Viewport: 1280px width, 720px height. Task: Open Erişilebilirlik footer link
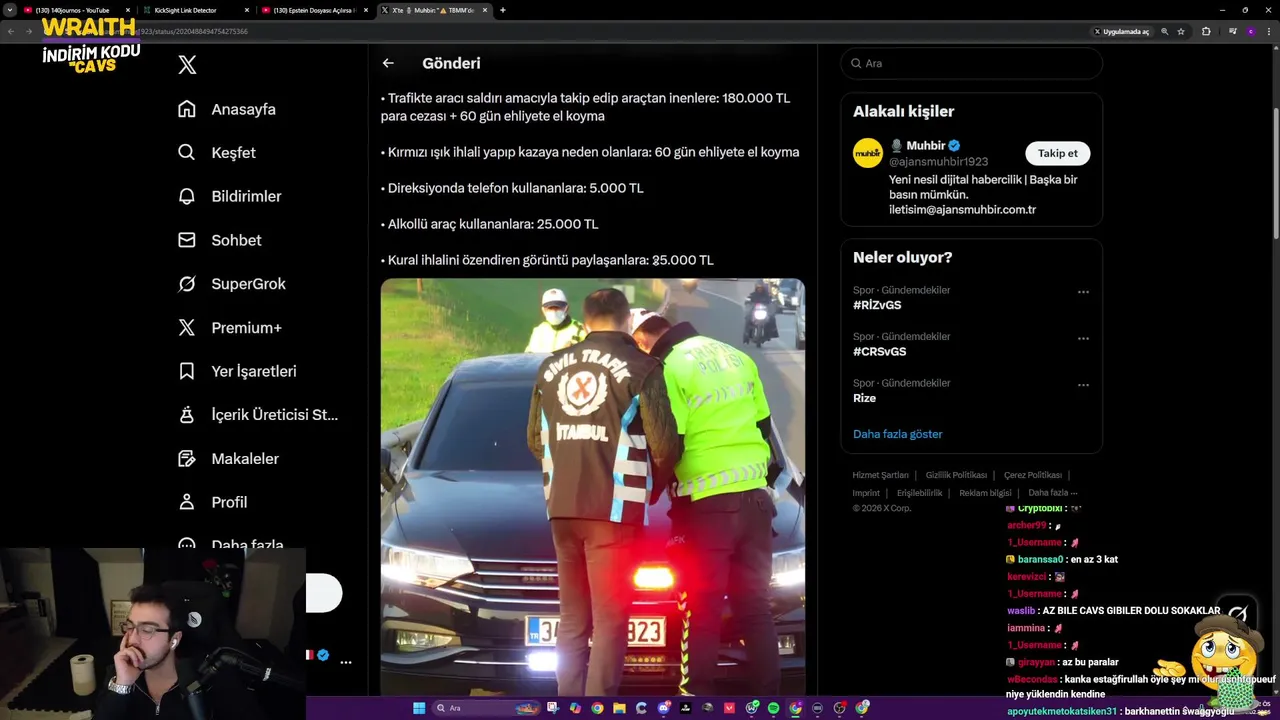pos(919,492)
